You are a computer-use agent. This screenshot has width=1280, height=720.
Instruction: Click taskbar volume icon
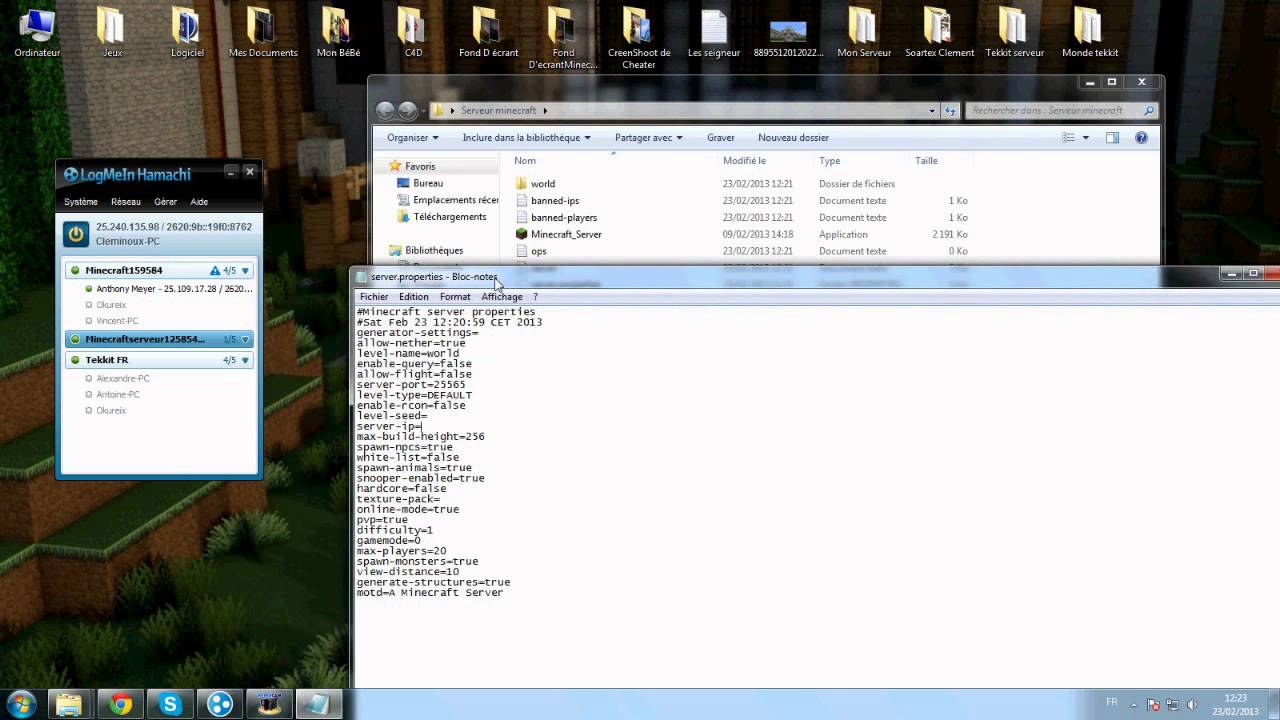click(x=1194, y=704)
